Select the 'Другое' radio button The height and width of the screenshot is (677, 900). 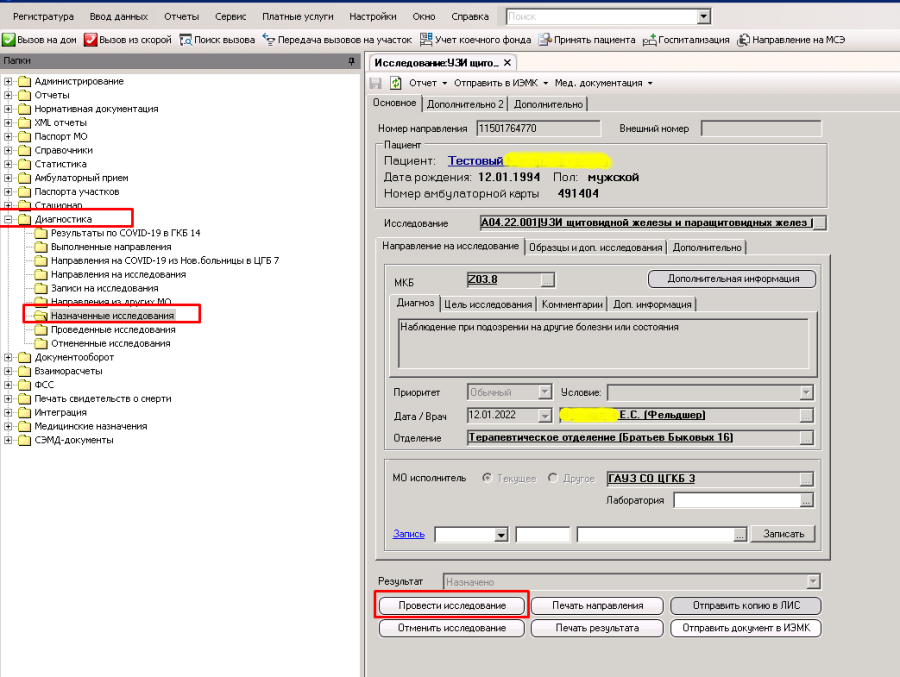[x=553, y=478]
